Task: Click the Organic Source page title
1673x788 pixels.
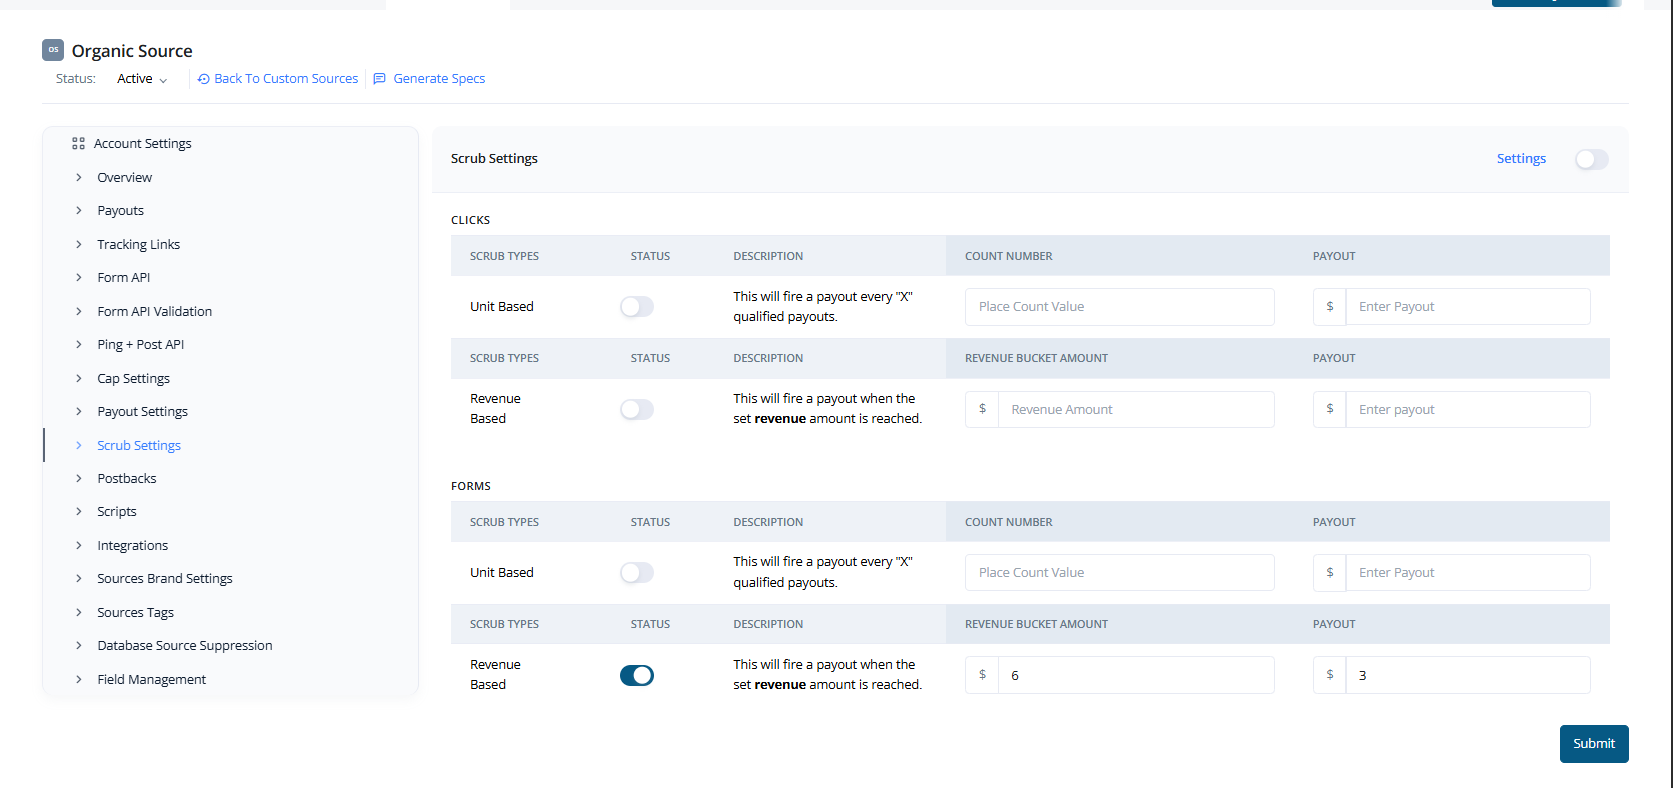Action: [x=132, y=51]
